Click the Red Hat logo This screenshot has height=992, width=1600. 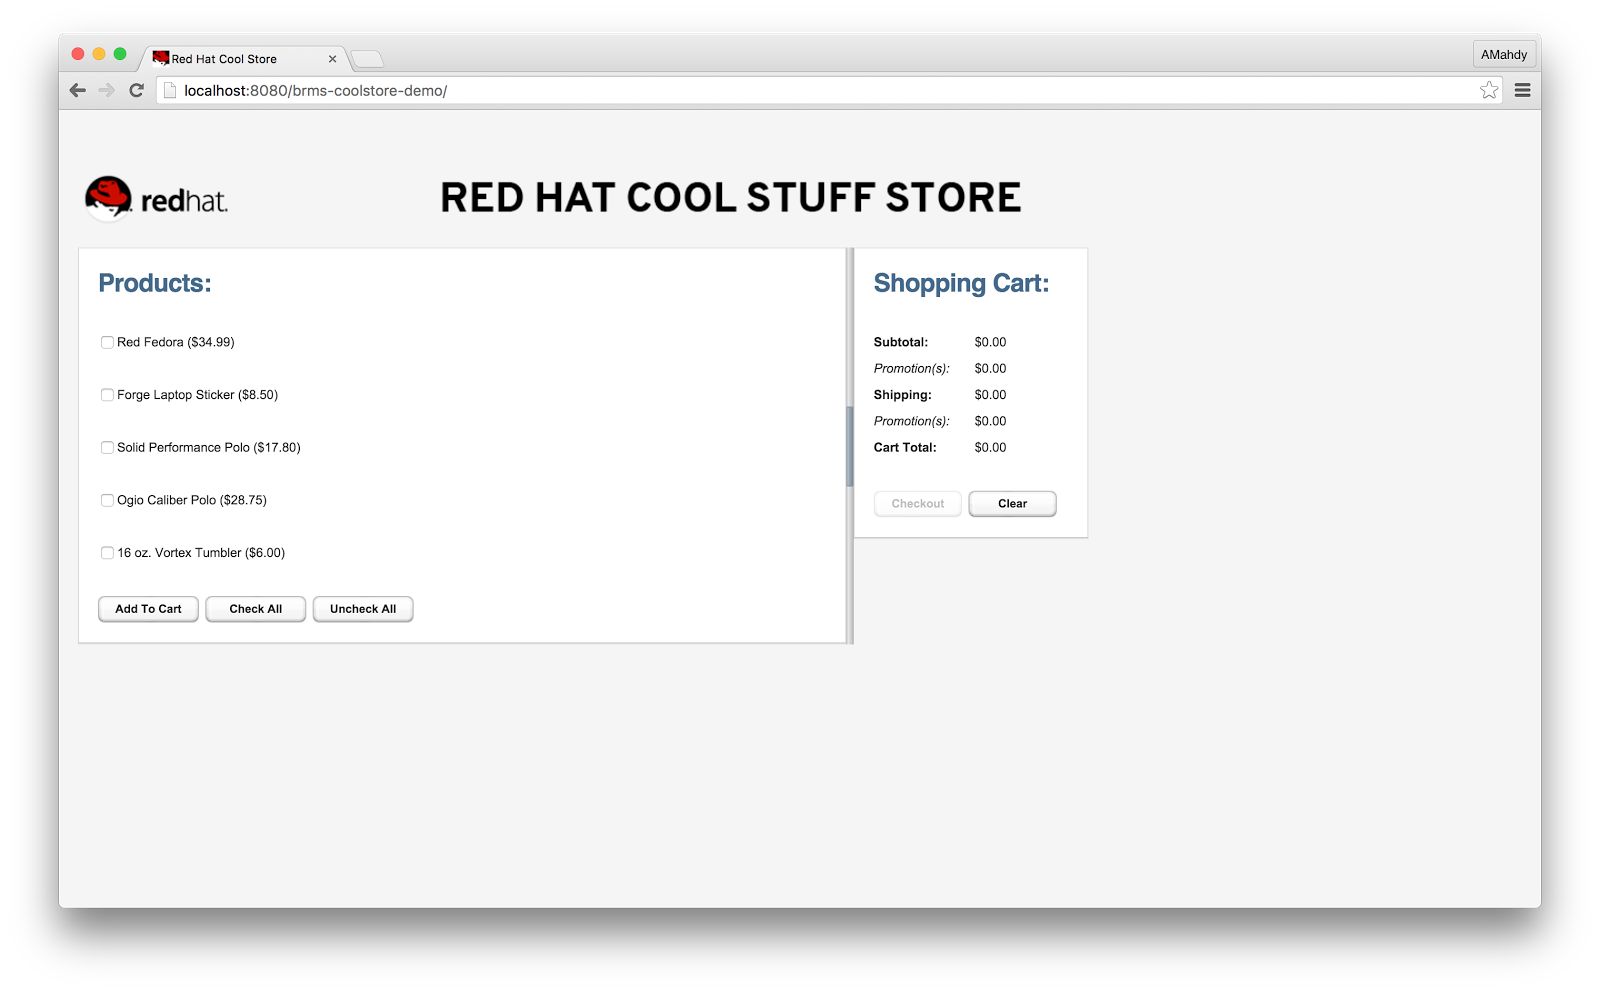(157, 199)
